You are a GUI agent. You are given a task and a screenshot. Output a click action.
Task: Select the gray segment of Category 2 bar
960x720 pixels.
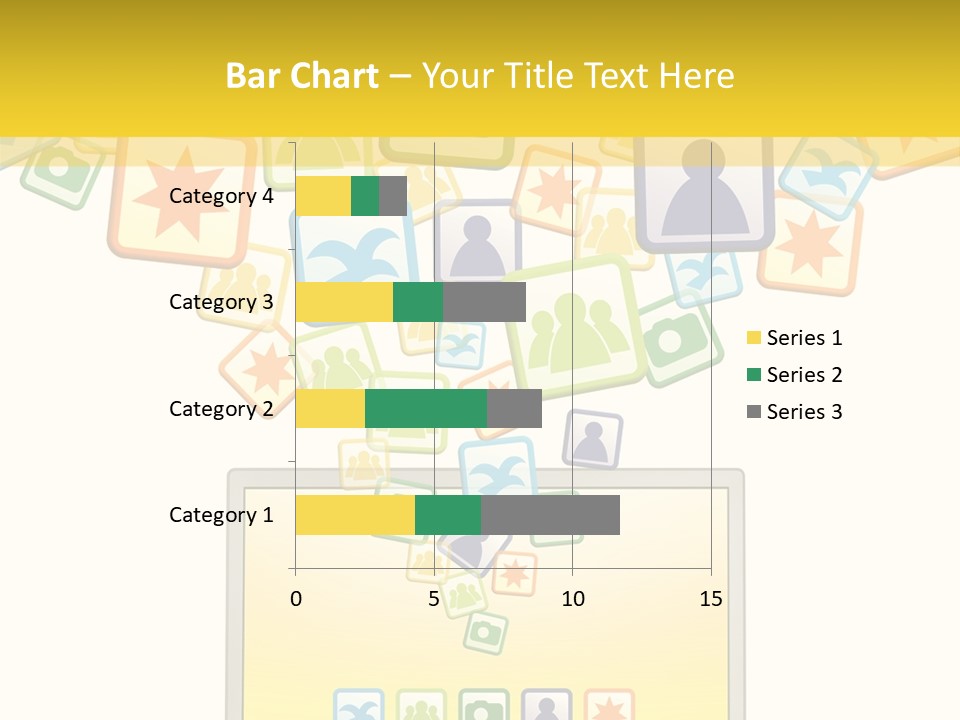point(514,408)
